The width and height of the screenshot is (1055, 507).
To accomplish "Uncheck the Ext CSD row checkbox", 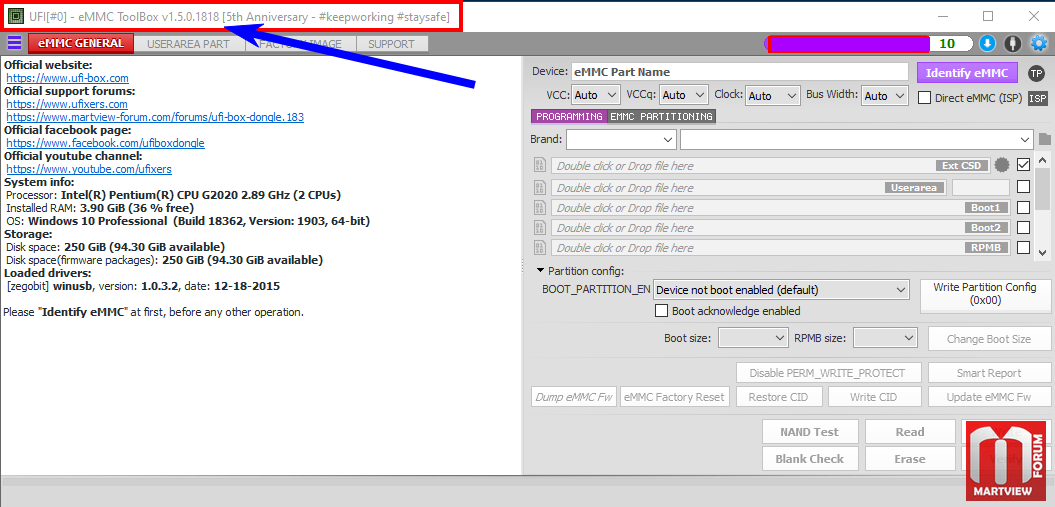I will (x=1023, y=164).
